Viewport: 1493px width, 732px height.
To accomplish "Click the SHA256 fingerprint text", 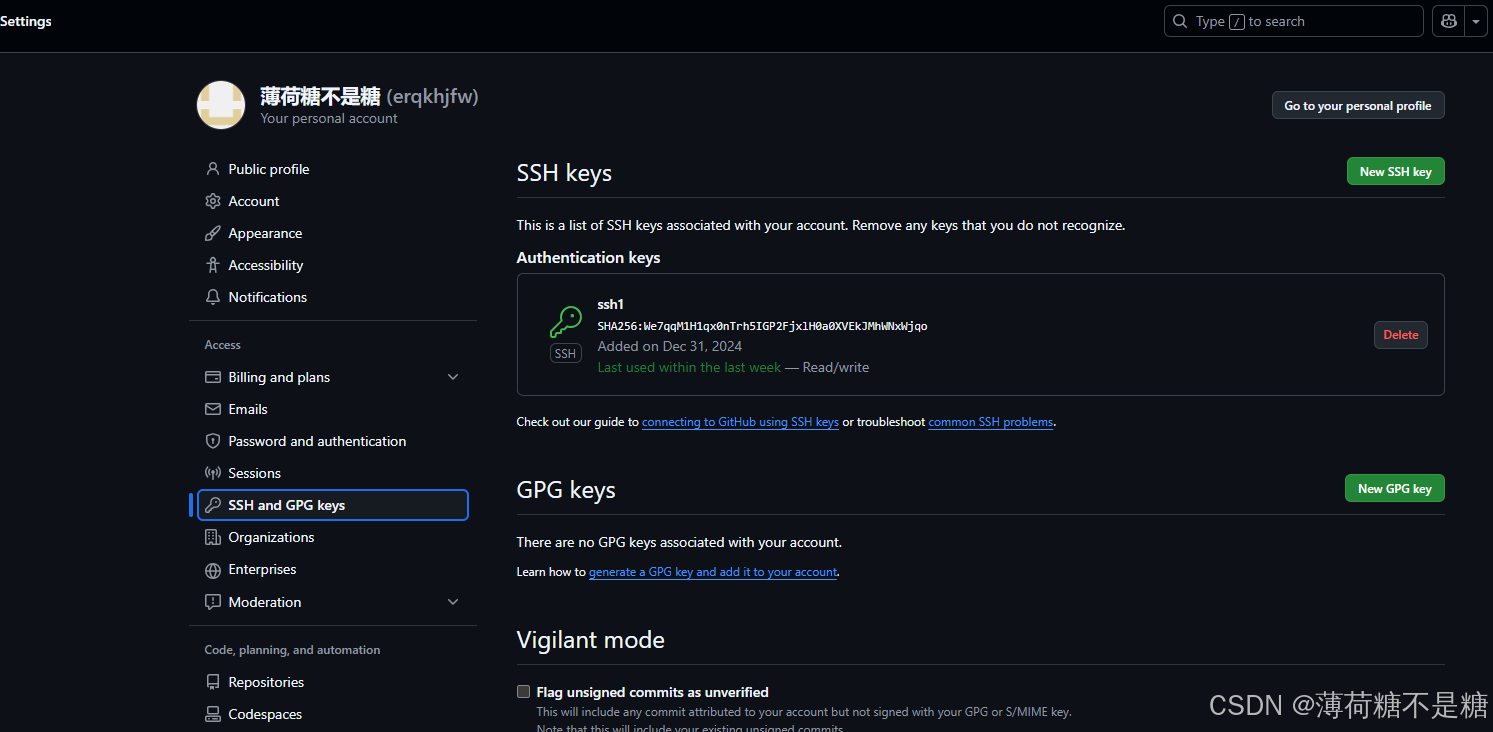I will 762,326.
